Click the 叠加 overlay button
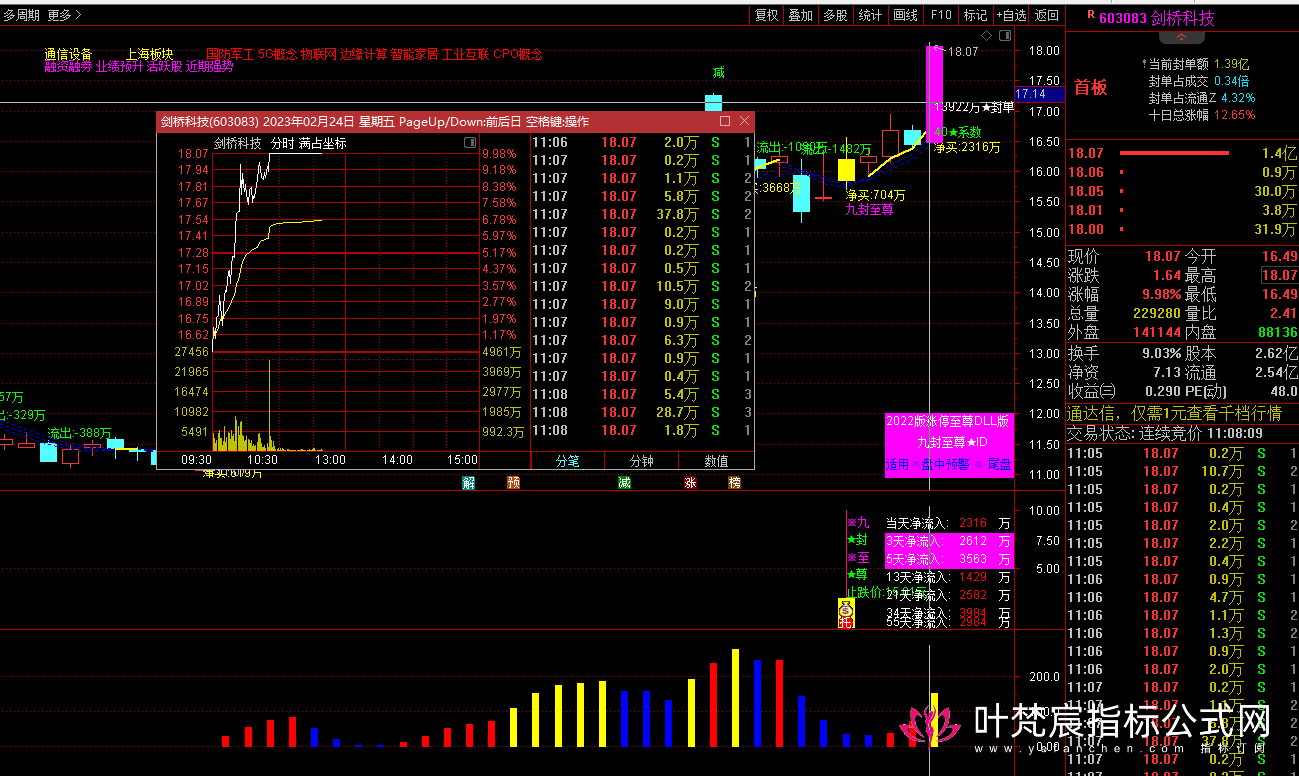 point(800,15)
